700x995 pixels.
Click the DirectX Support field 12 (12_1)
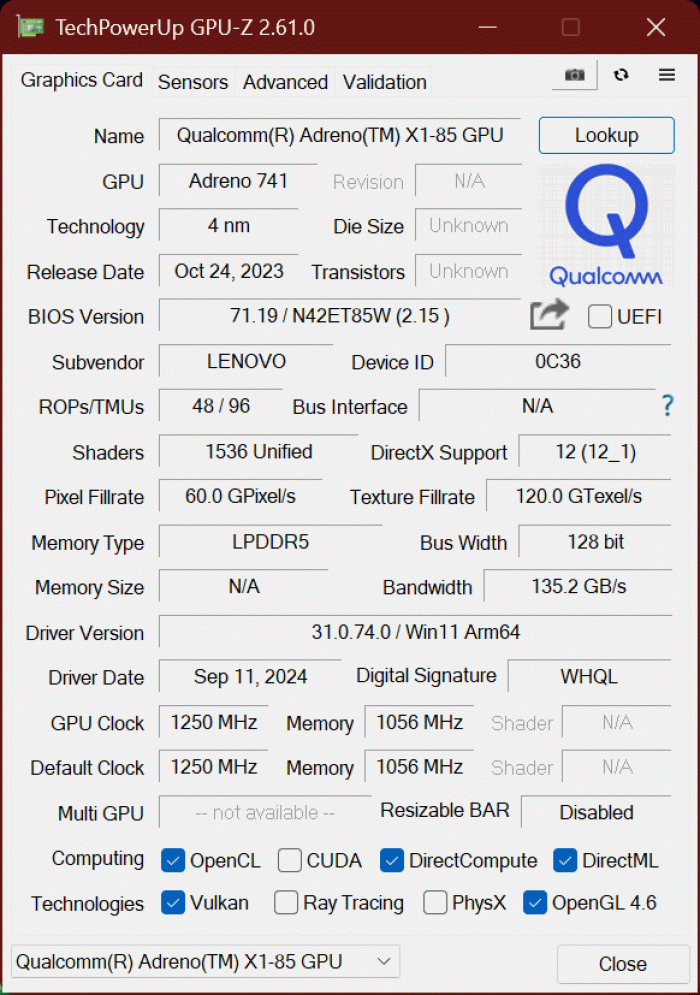pyautogui.click(x=595, y=451)
